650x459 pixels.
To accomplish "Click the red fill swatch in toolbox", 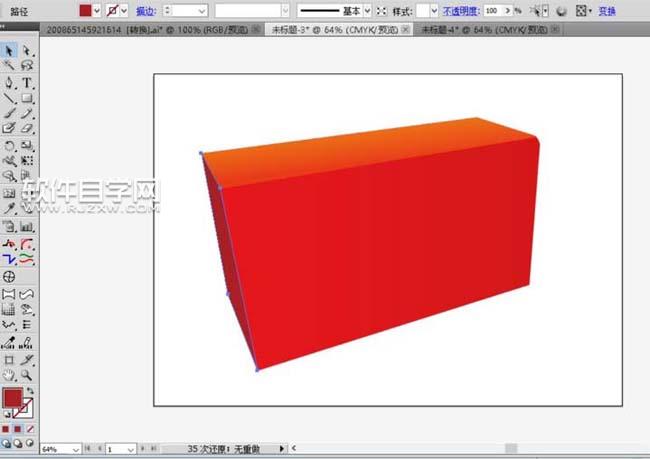I will tap(13, 398).
